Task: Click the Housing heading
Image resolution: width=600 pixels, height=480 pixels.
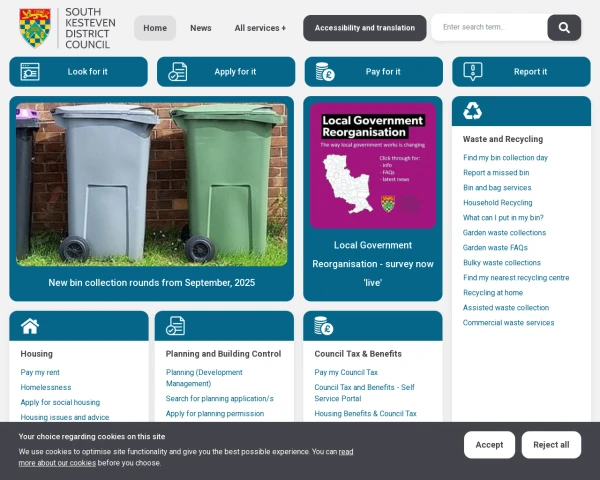Action: [37, 354]
